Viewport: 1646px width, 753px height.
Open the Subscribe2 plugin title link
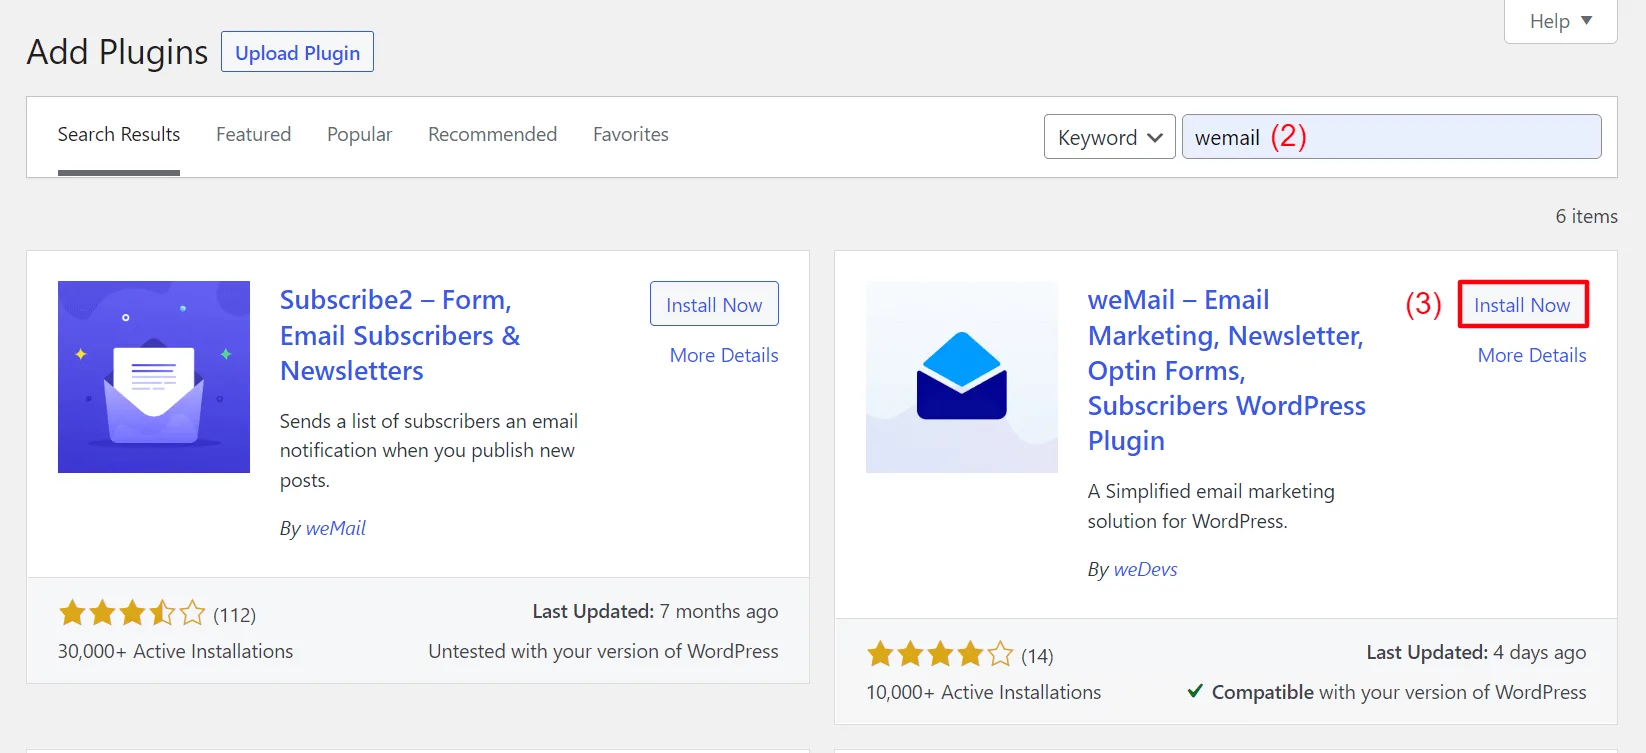coord(400,335)
